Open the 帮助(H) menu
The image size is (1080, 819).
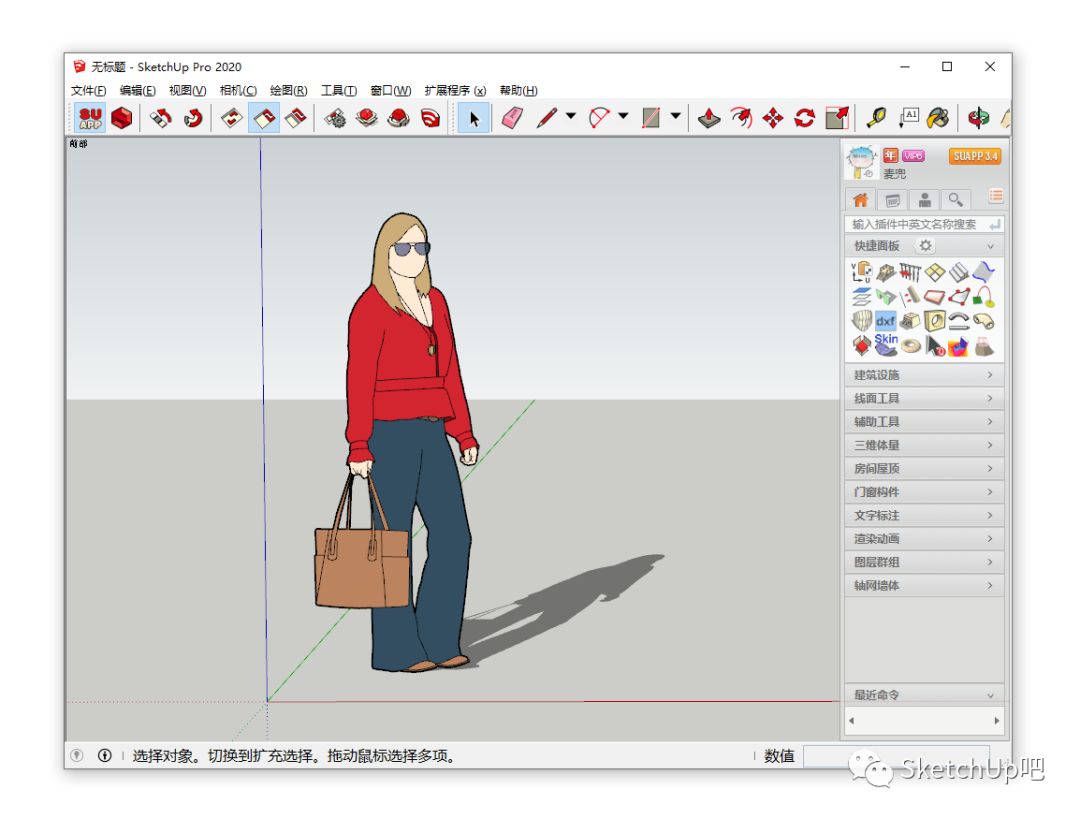click(x=519, y=90)
